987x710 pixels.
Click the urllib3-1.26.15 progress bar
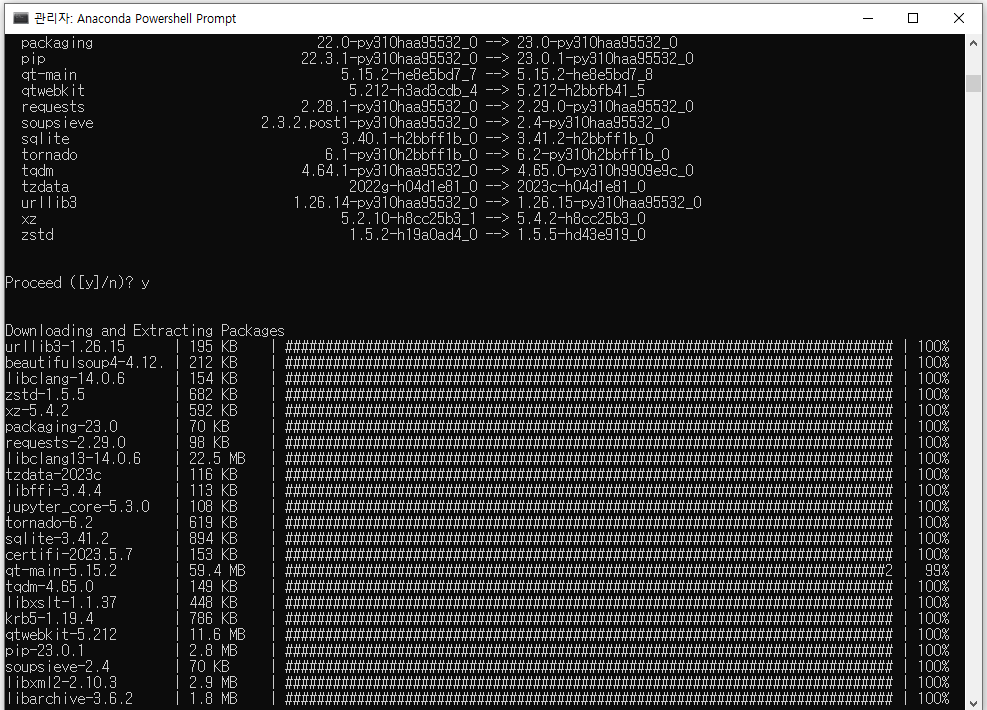(x=589, y=347)
